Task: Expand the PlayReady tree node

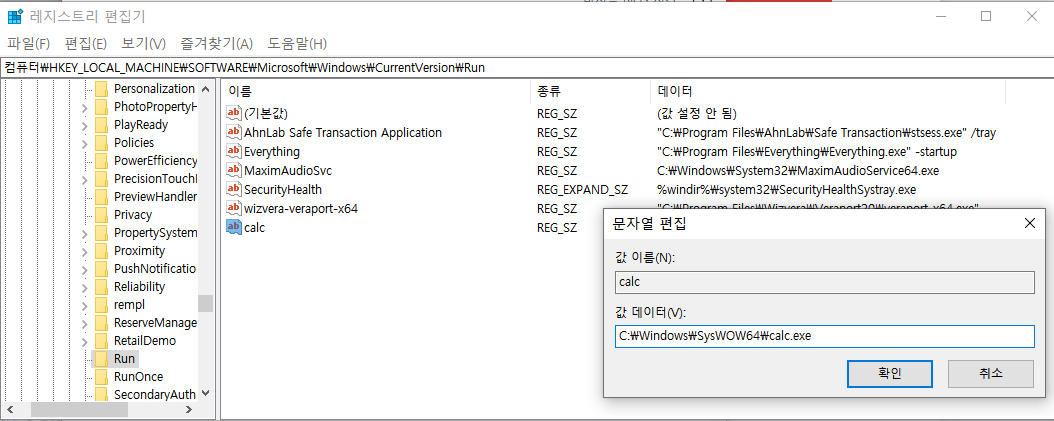Action: point(84,125)
